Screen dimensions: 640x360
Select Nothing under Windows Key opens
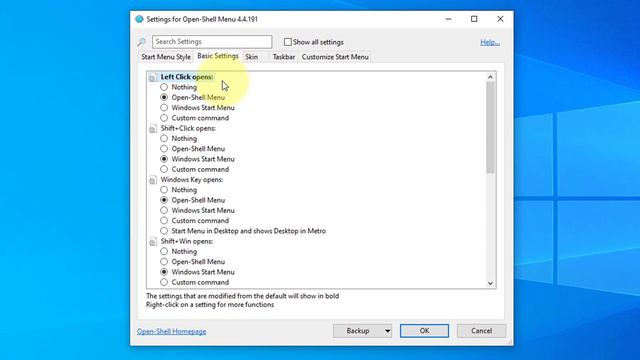[164, 190]
